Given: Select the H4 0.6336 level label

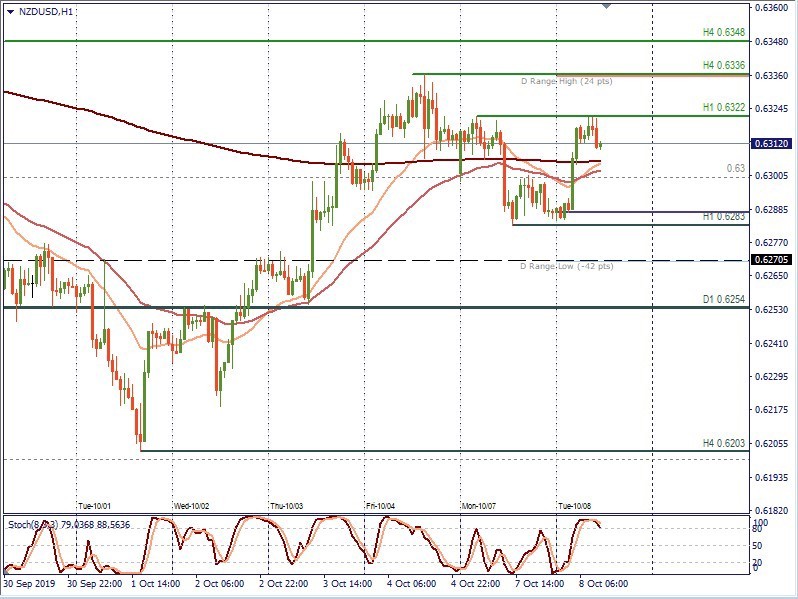Looking at the screenshot, I should click(x=724, y=65).
